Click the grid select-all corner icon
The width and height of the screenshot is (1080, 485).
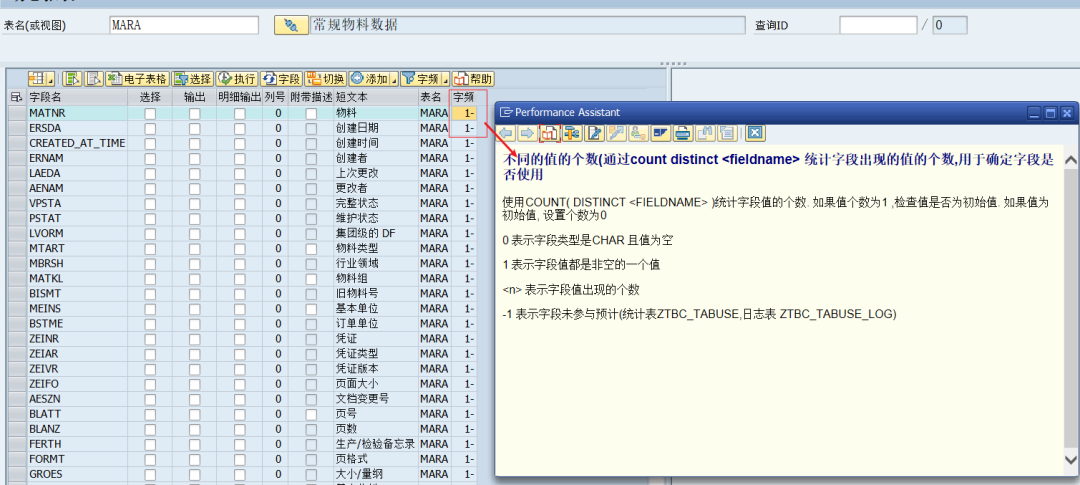click(x=17, y=98)
